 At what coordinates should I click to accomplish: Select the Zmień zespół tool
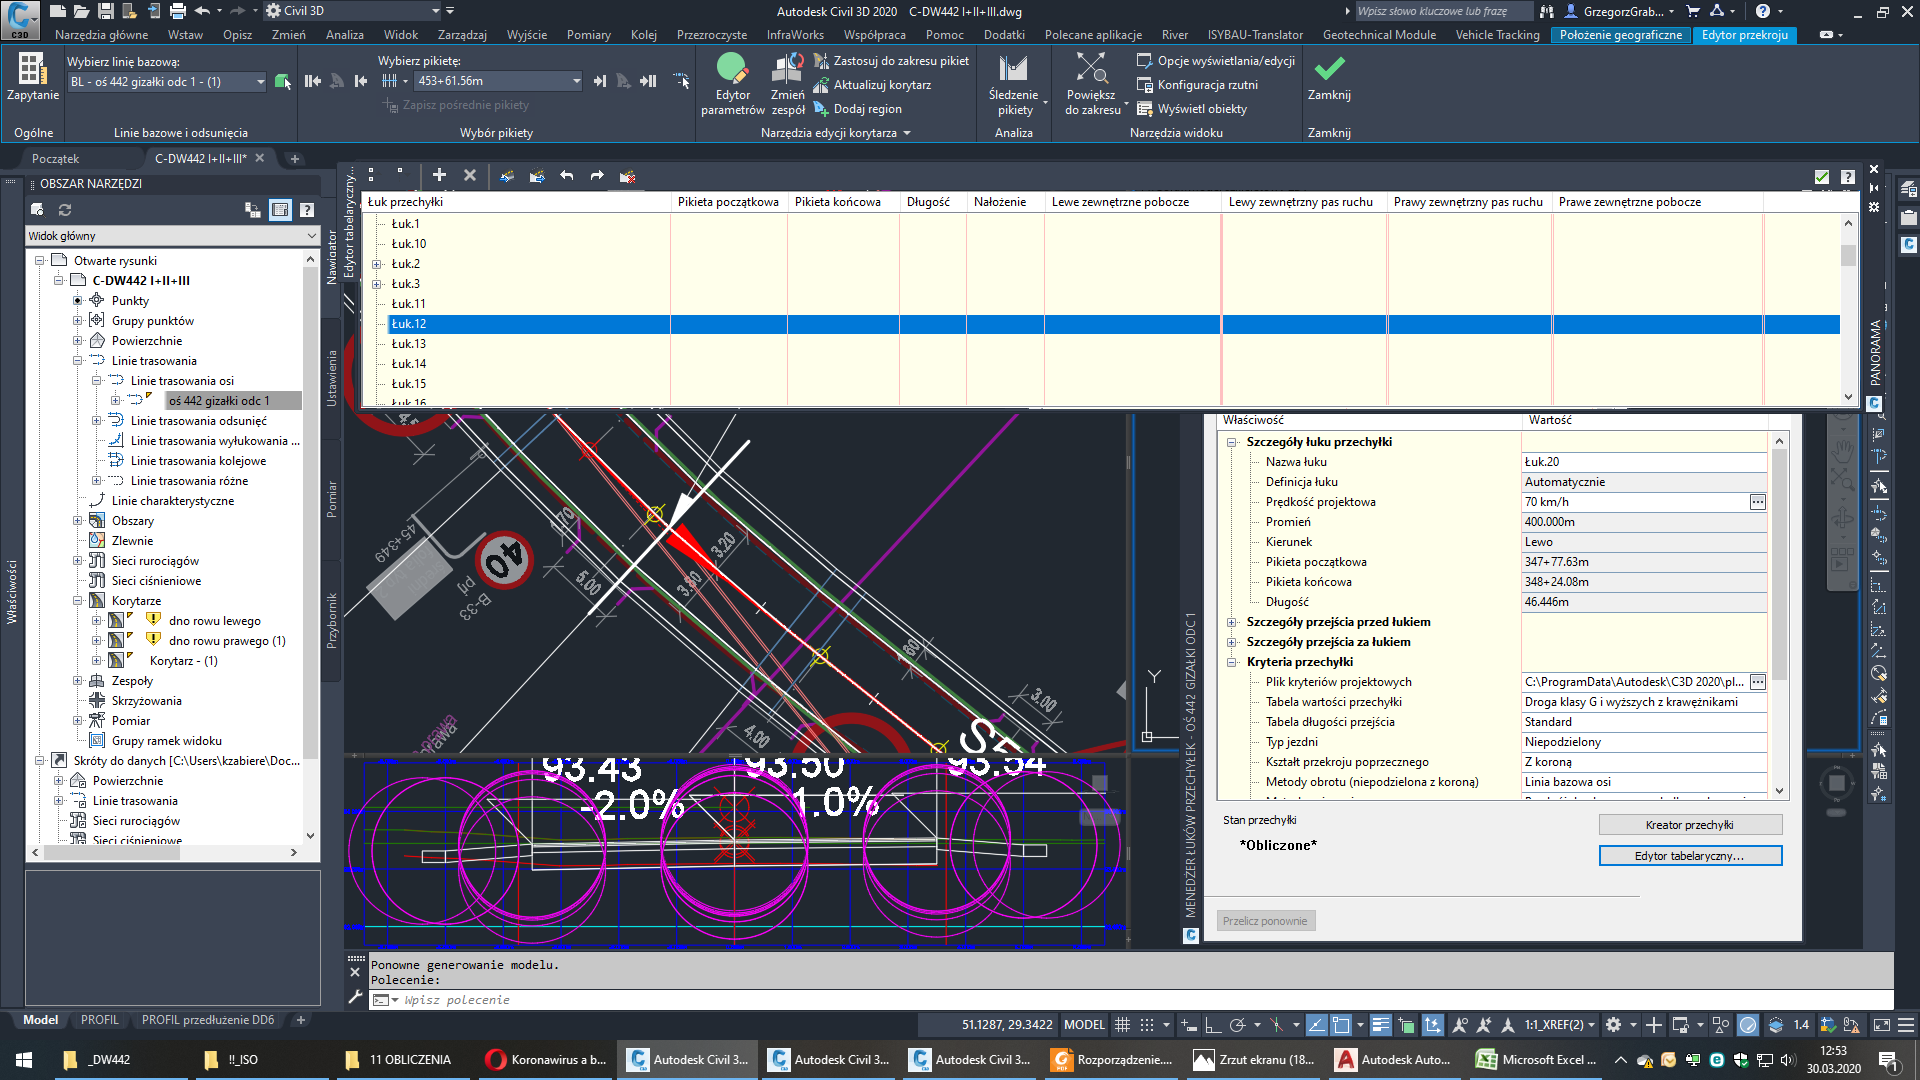[787, 85]
